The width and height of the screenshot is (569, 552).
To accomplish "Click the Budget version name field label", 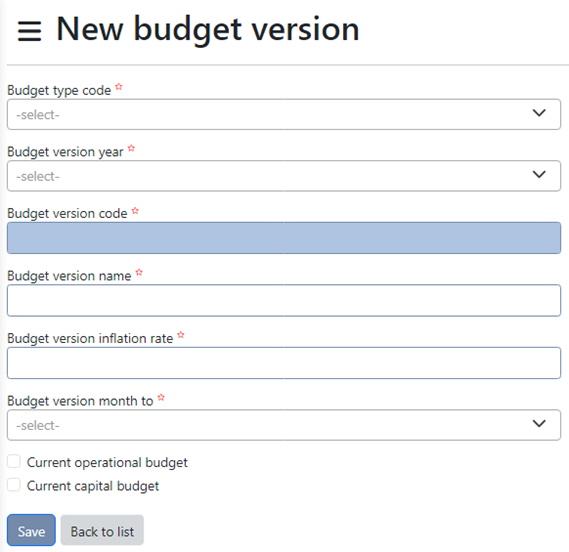I will click(x=69, y=276).
